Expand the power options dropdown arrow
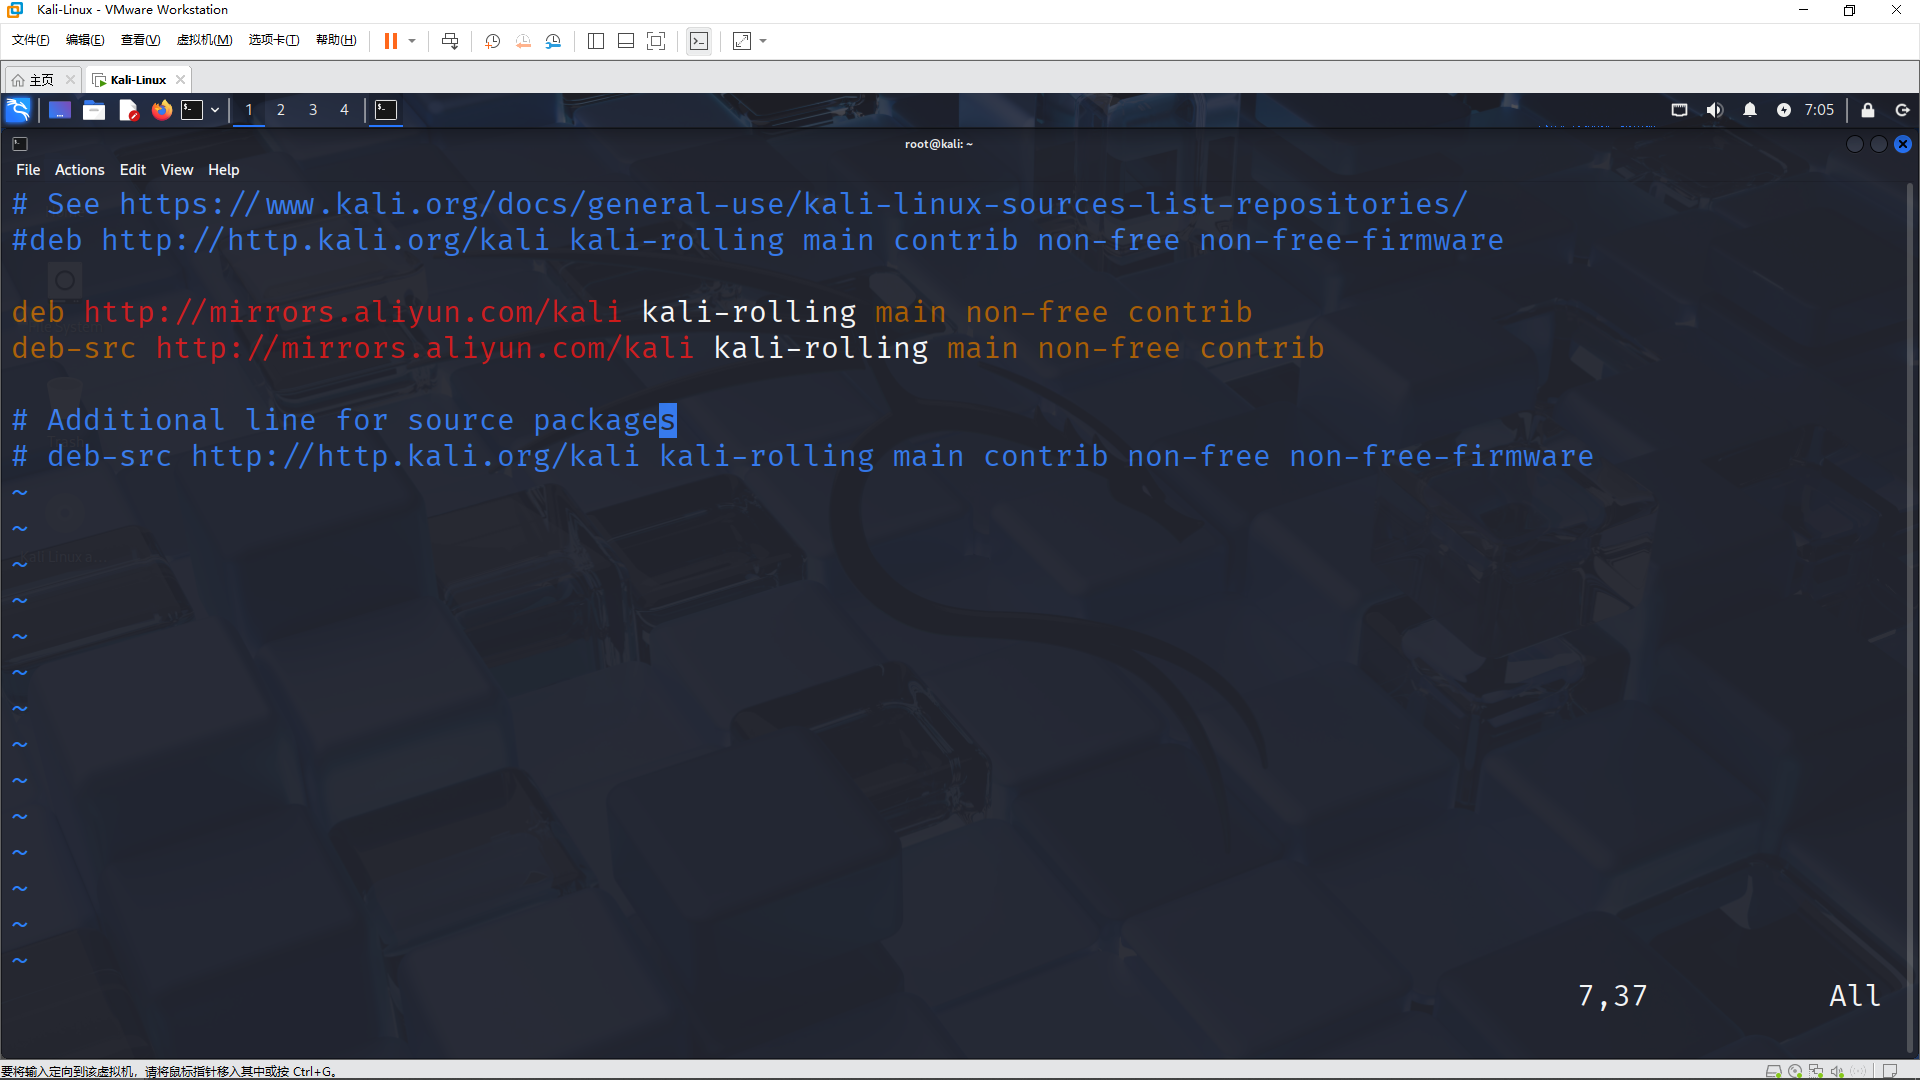Screen dimensions: 1920x1080 pyautogui.click(x=412, y=41)
